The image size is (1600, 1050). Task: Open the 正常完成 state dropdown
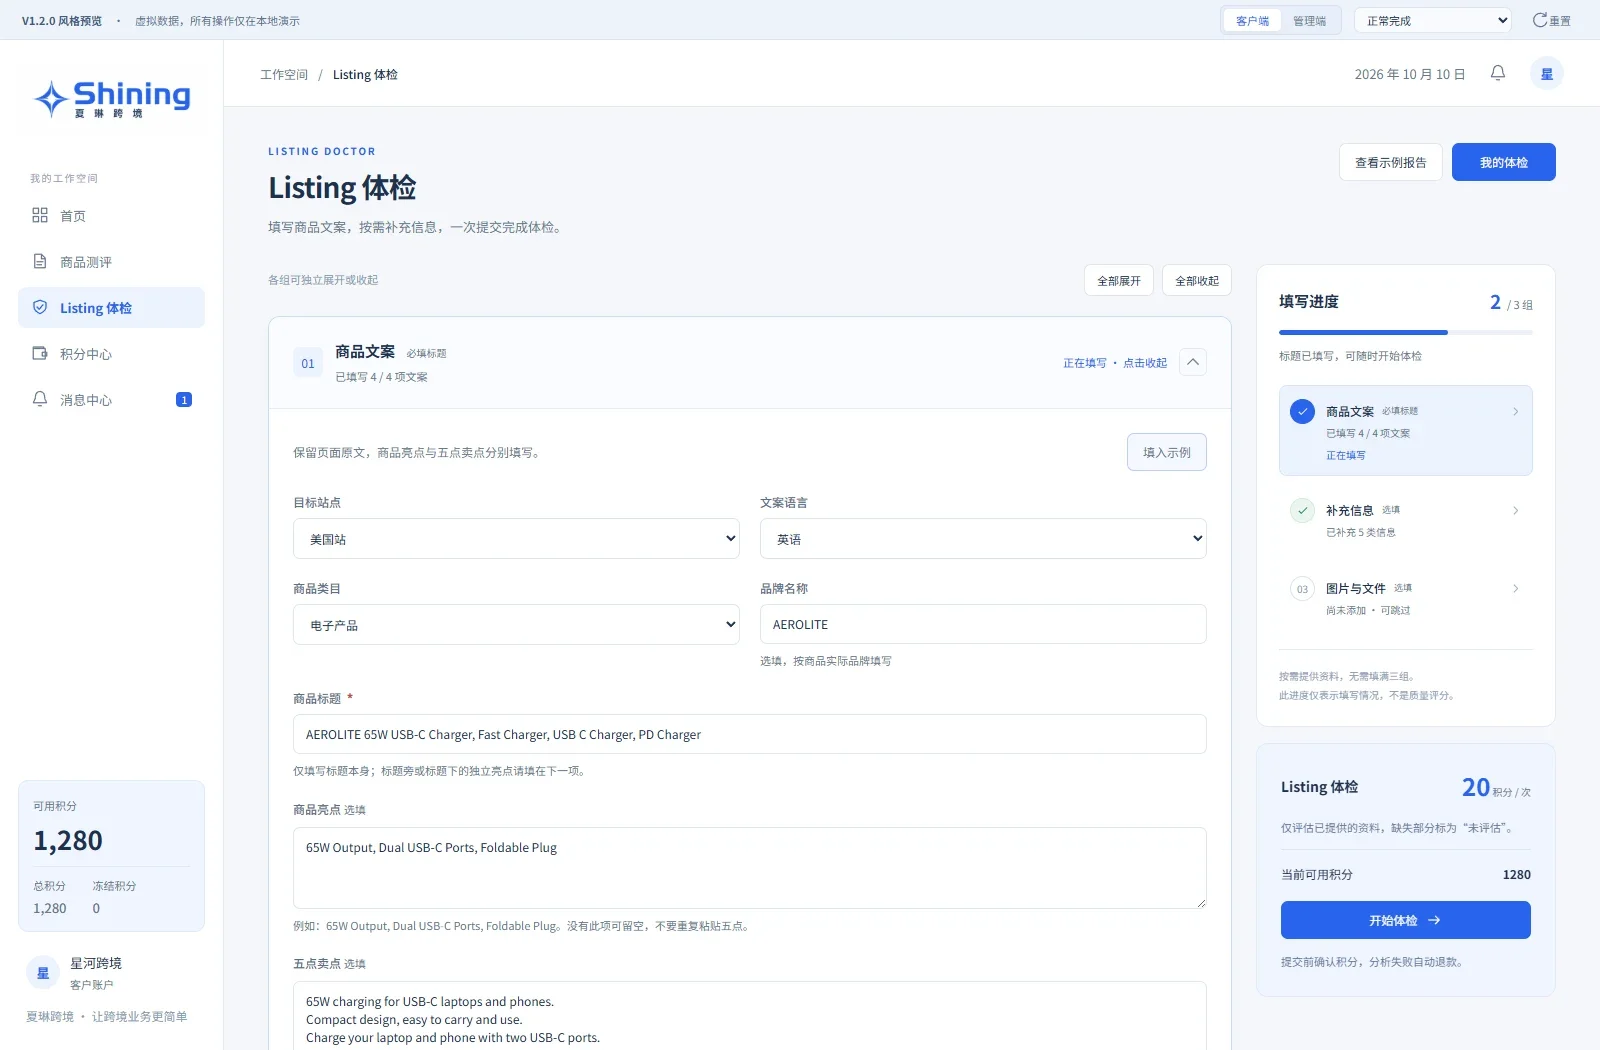(1433, 20)
